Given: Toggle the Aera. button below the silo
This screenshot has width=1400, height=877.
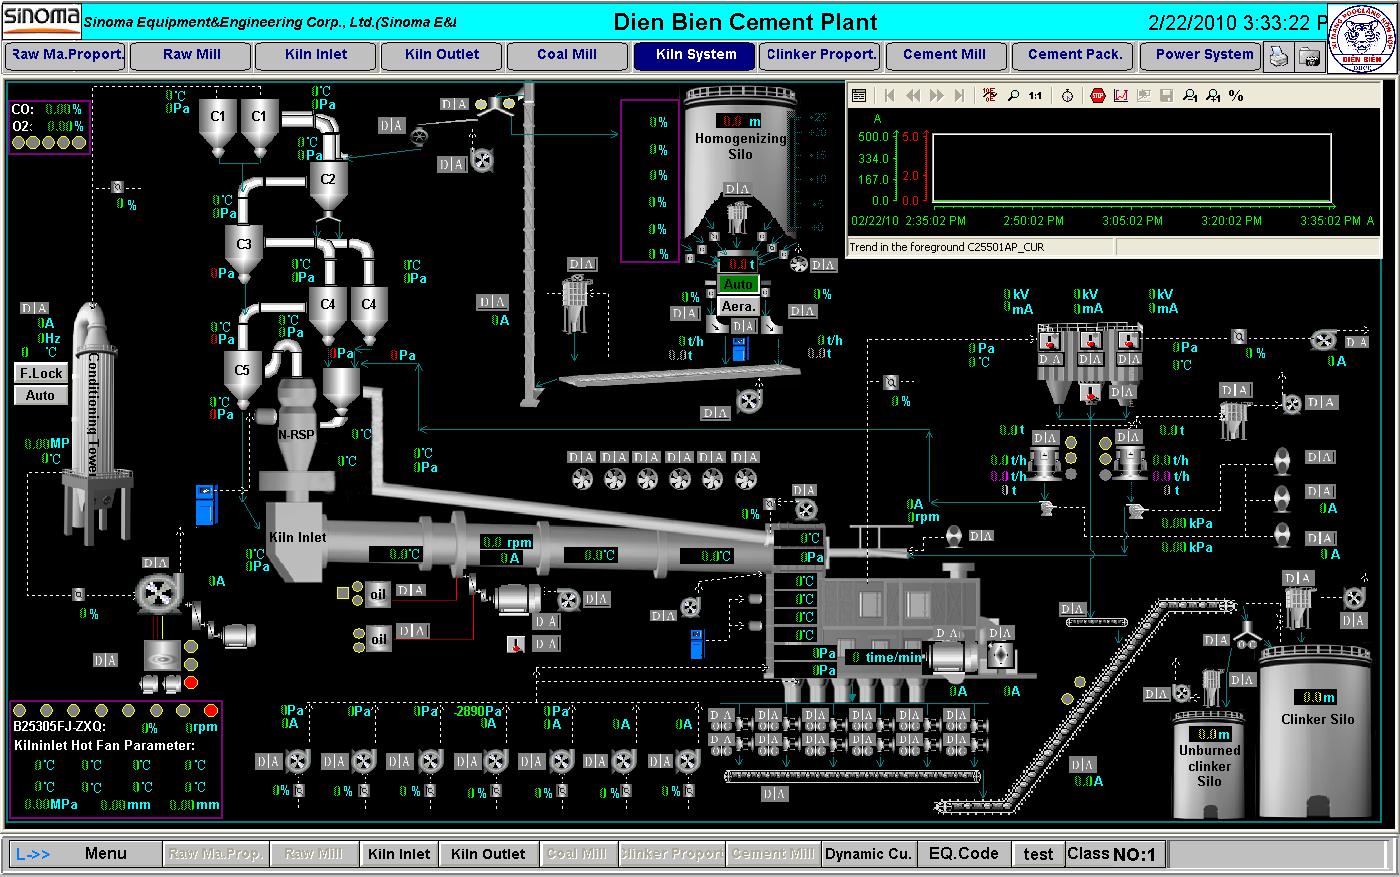Looking at the screenshot, I should point(738,306).
